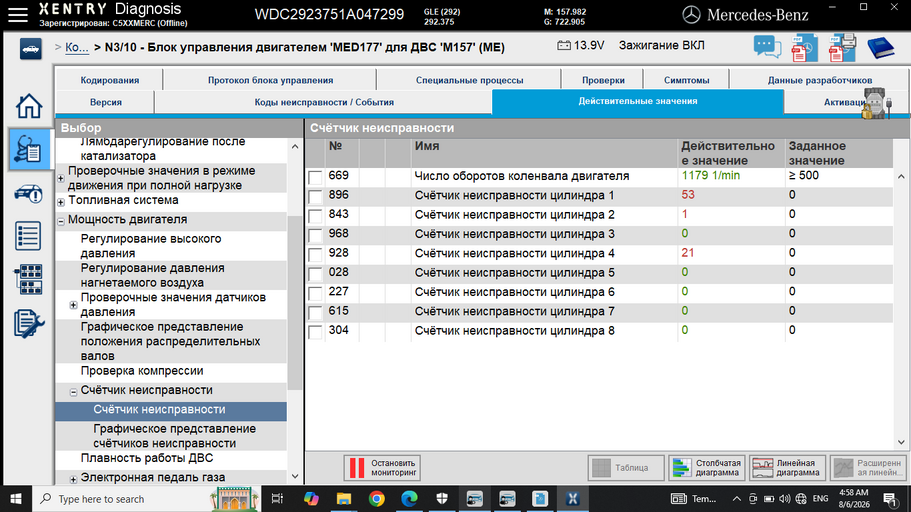Switch to the 'Кодирования' tab
This screenshot has height=512, width=911.
pyautogui.click(x=110, y=80)
